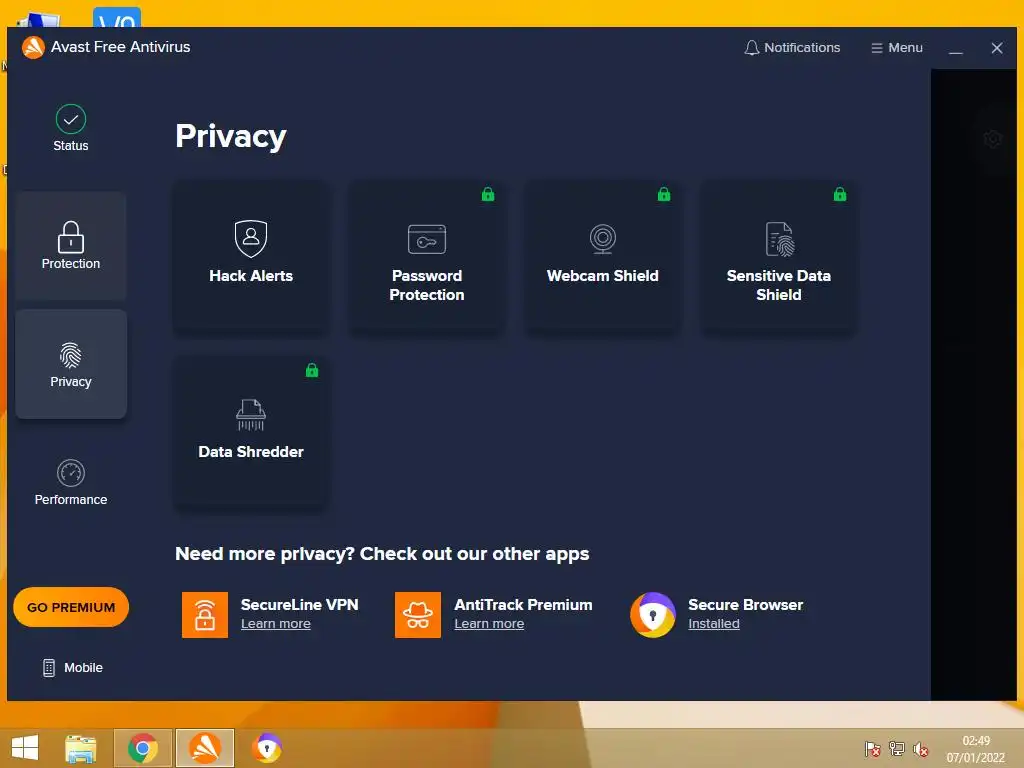Click green lock on Password Protection
The height and width of the screenshot is (768, 1024).
(x=488, y=194)
